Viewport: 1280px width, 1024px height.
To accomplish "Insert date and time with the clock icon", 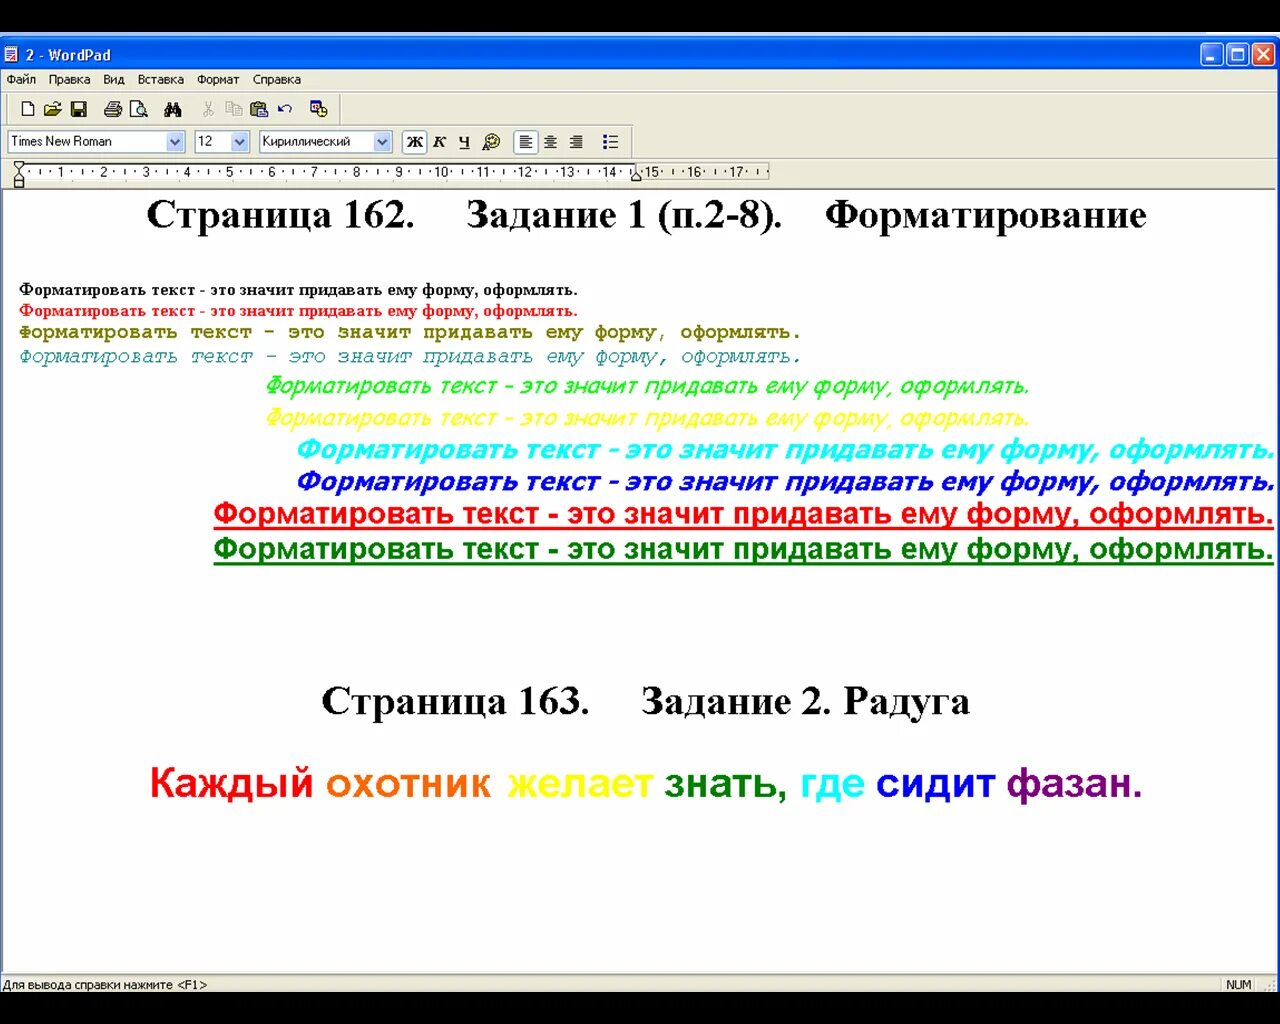I will (319, 109).
